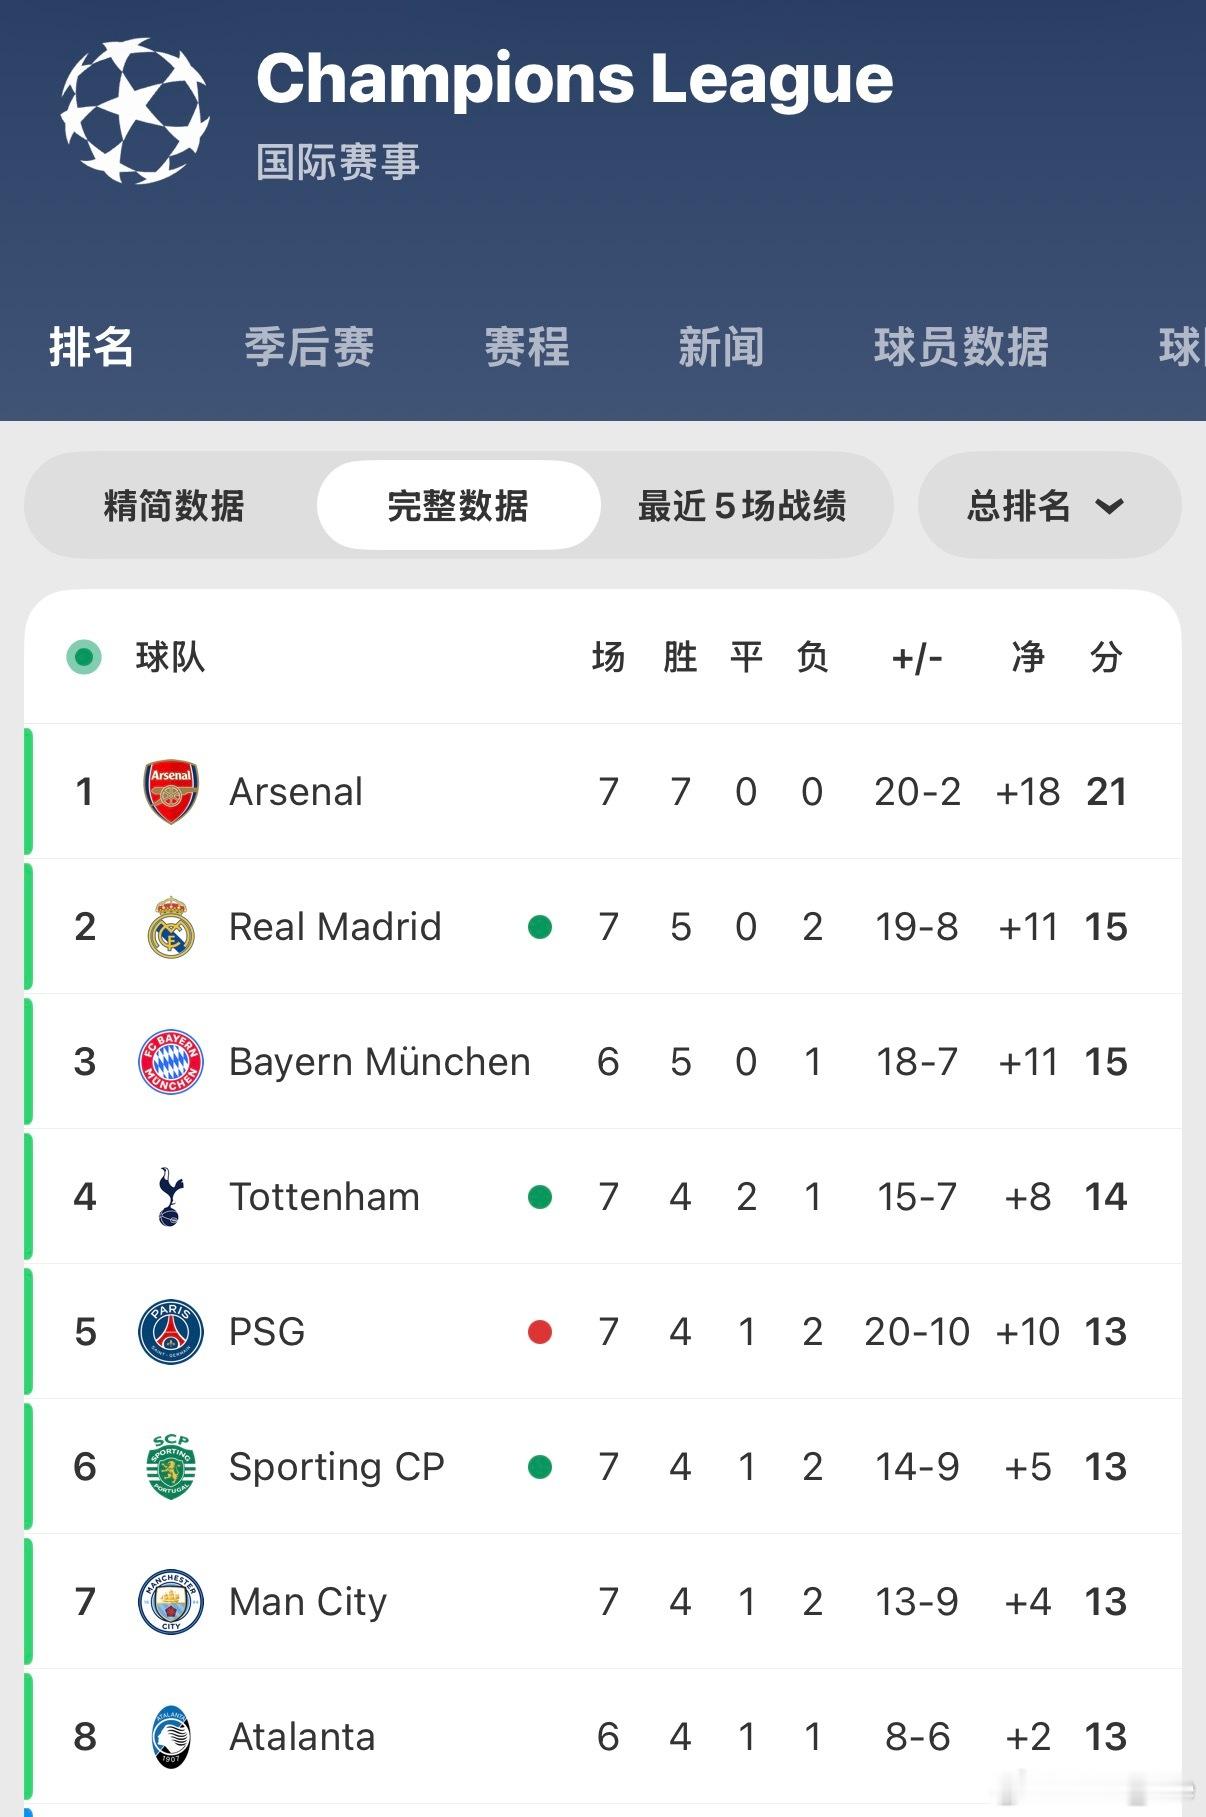Open the 新闻 tab

[721, 348]
